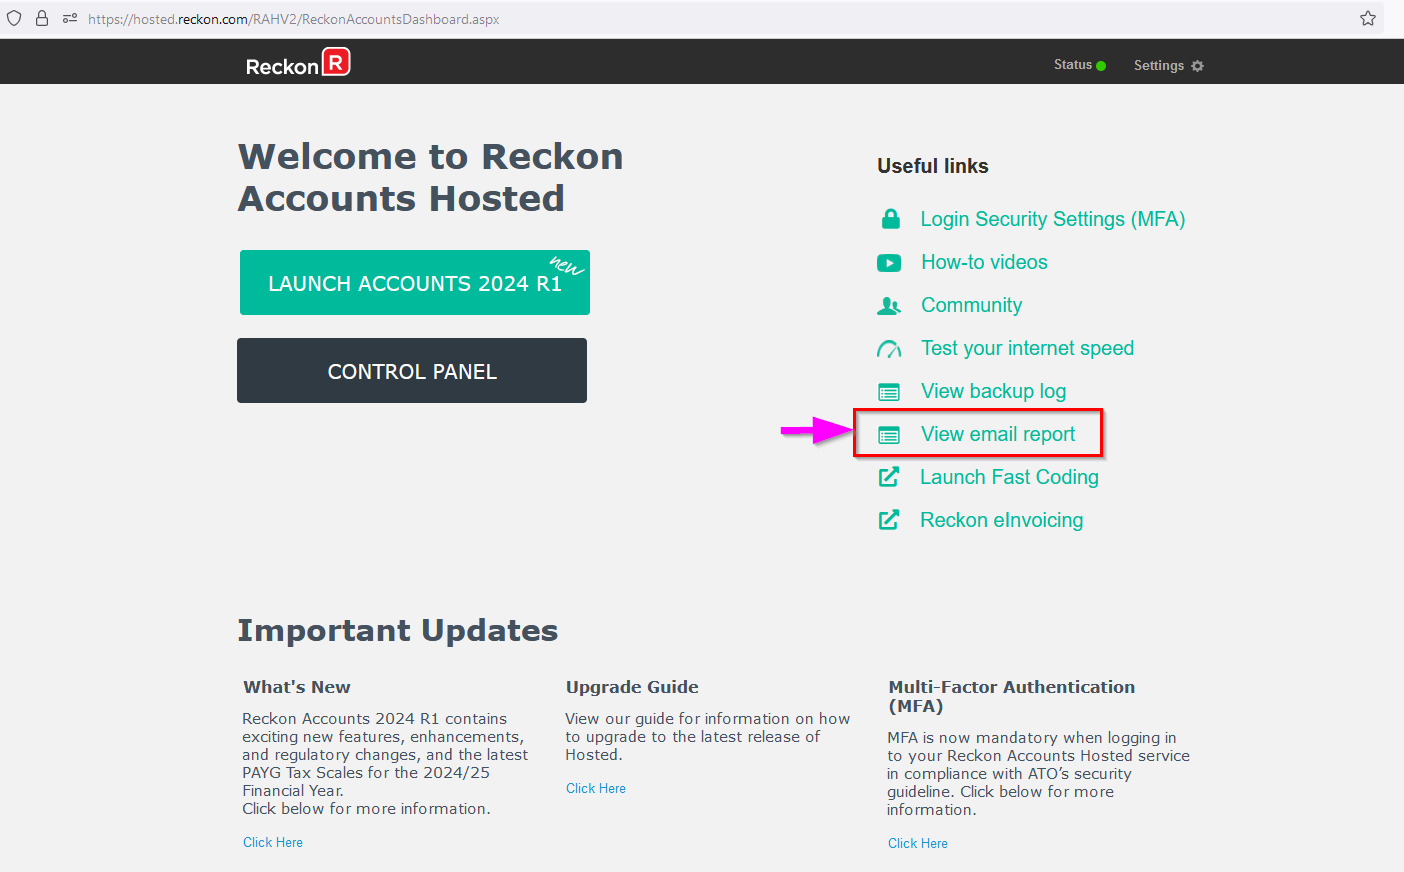Open the Reckon eInvoicing link
The width and height of the screenshot is (1404, 872).
coord(1002,520)
